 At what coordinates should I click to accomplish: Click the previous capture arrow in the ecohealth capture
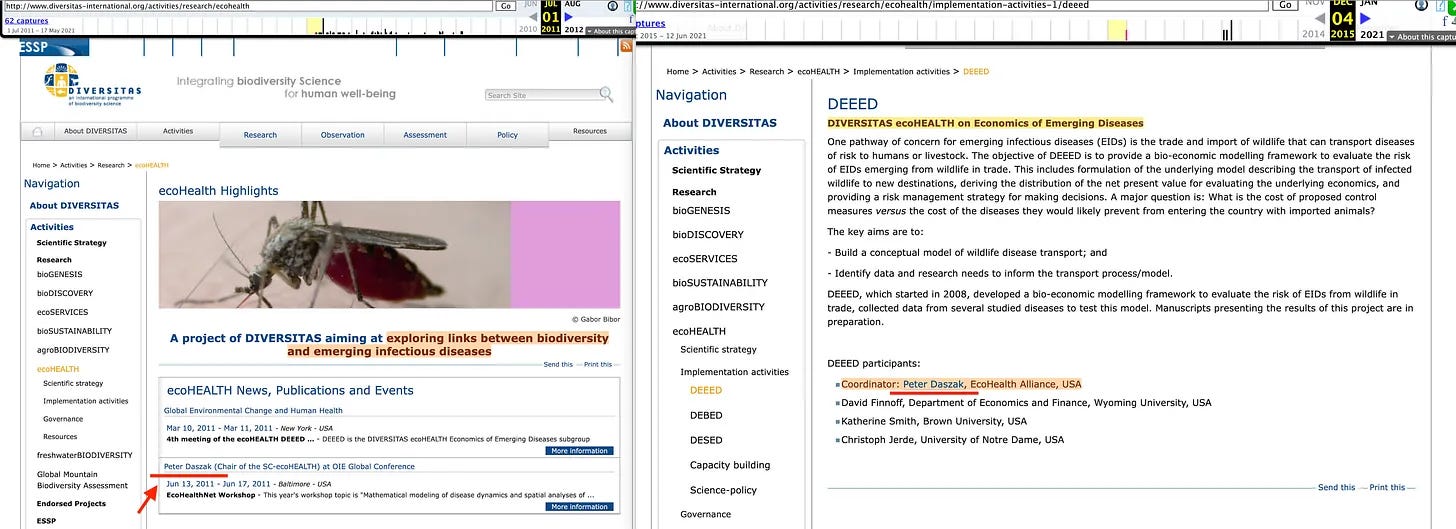[533, 16]
